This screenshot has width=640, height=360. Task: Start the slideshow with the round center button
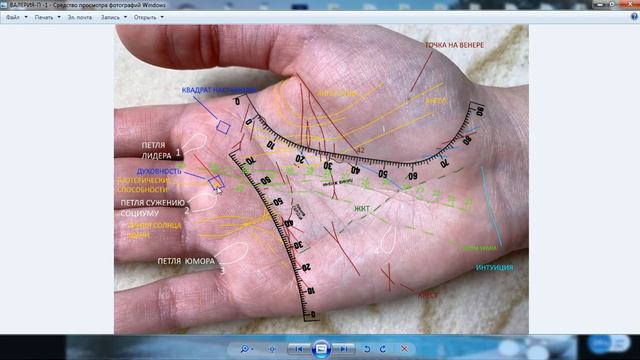321,349
